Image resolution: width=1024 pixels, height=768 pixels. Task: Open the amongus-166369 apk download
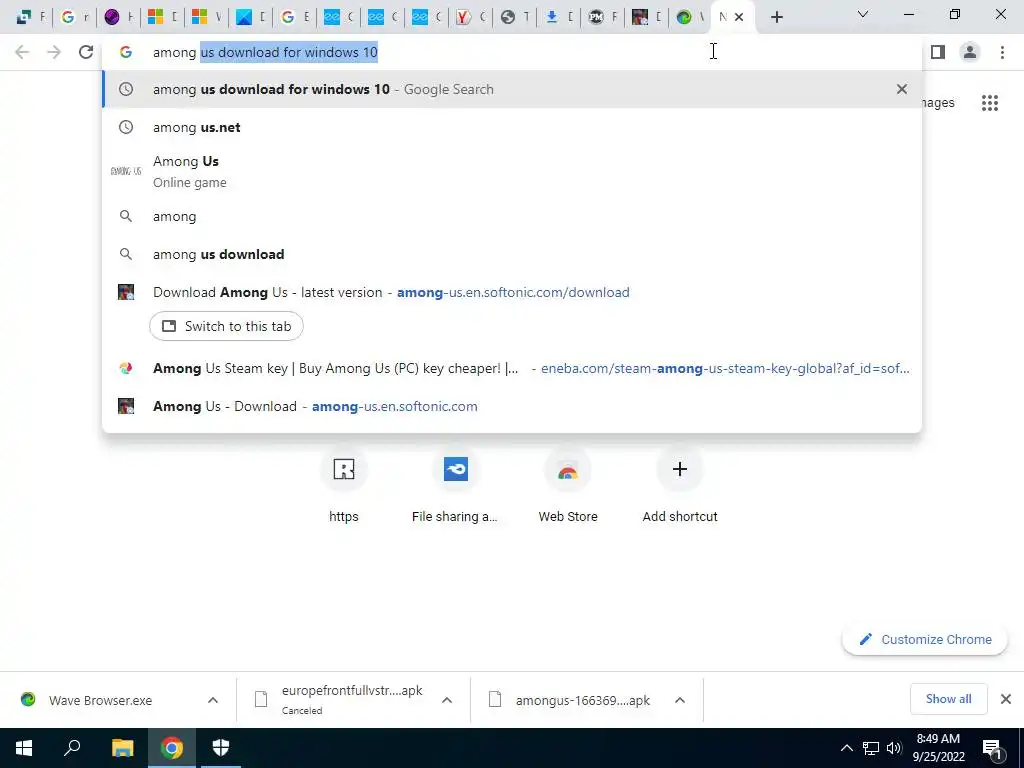pos(569,700)
